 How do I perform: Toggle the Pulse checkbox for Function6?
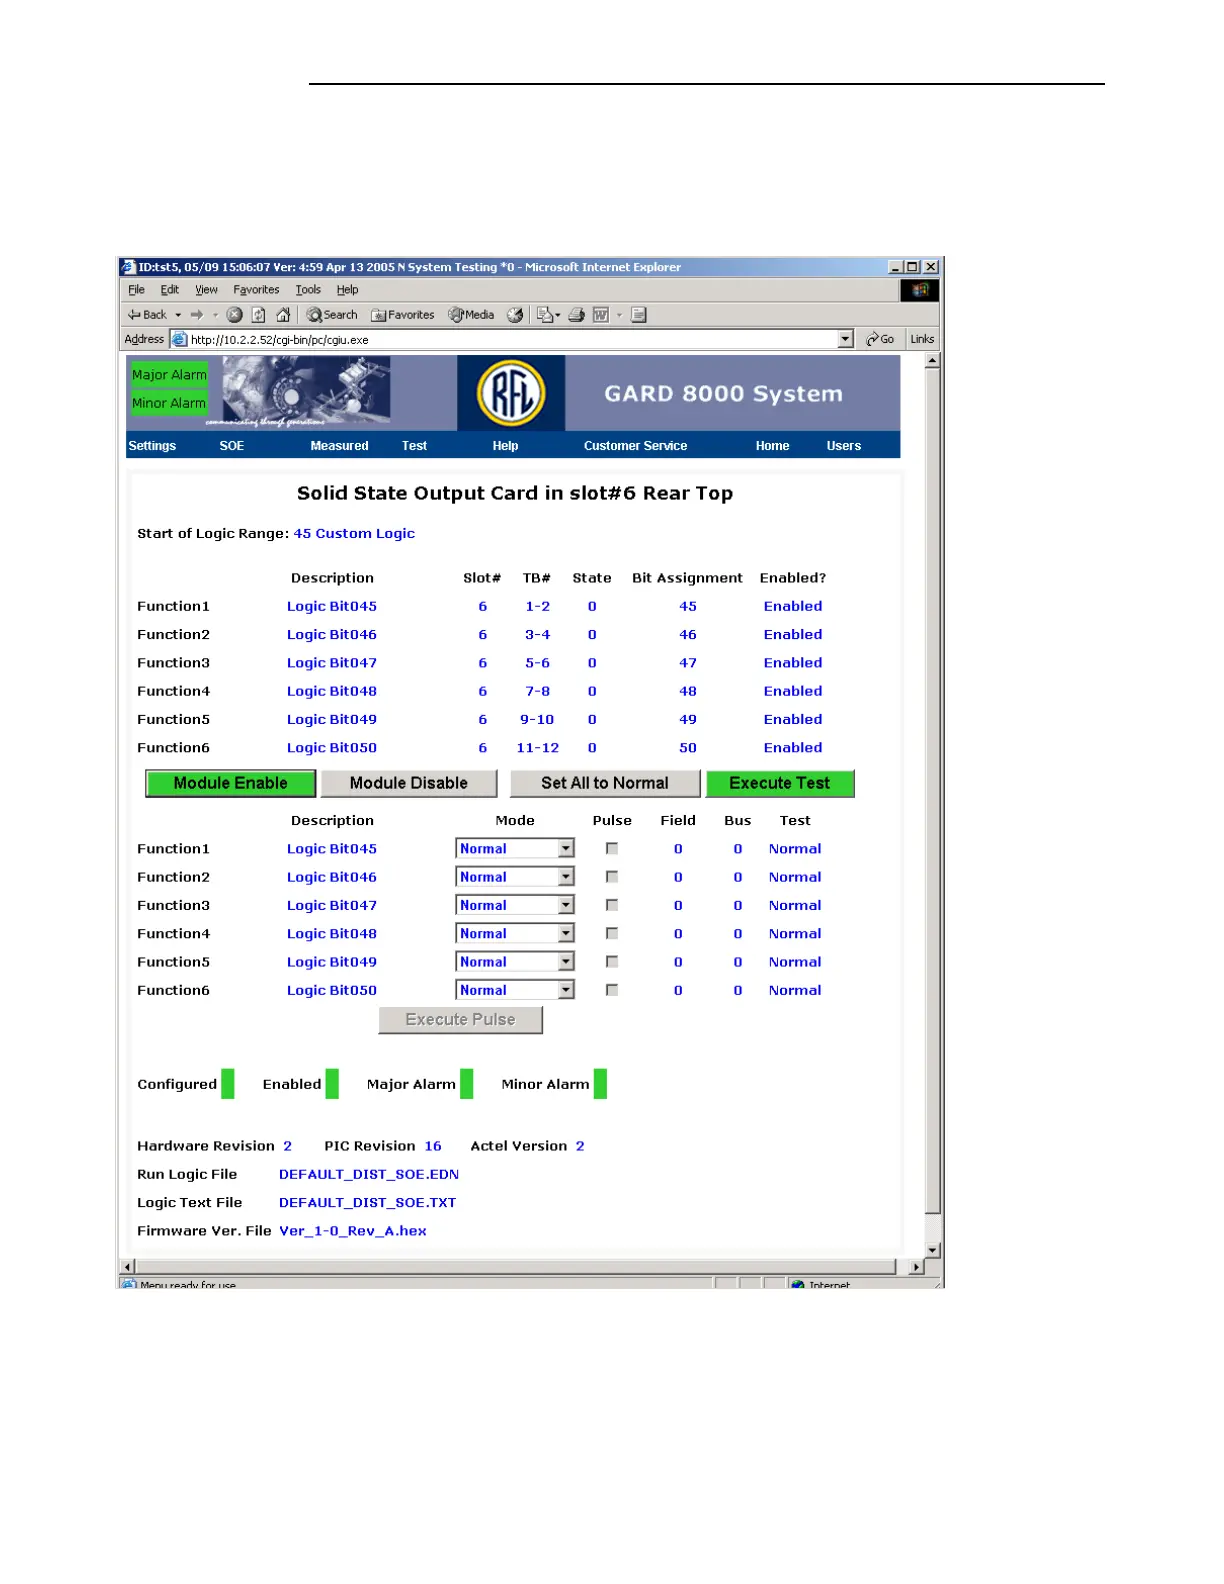pyautogui.click(x=612, y=989)
